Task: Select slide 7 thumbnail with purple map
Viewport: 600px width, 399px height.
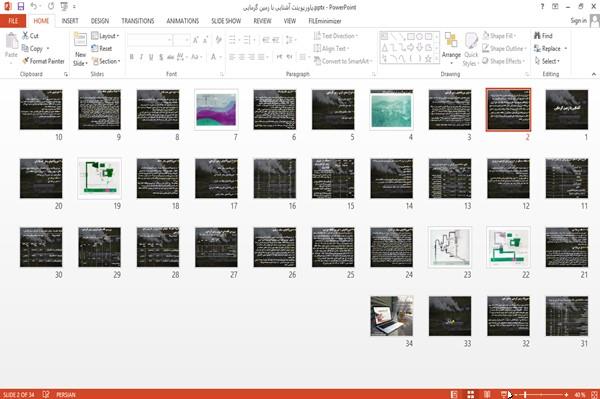Action: click(x=216, y=110)
